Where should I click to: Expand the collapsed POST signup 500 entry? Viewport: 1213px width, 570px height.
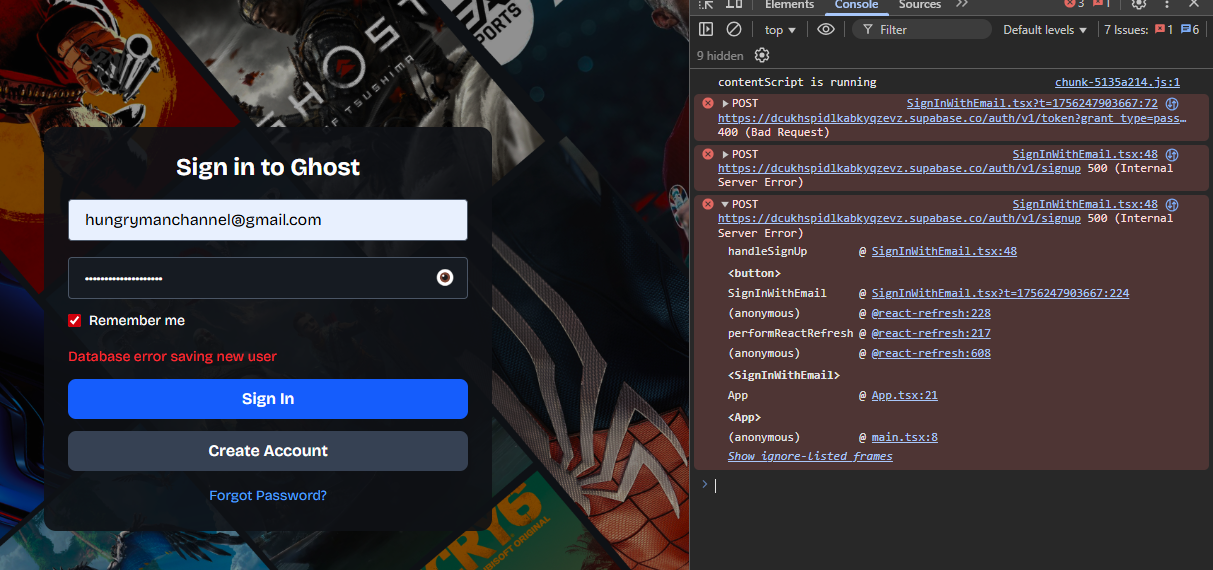click(x=725, y=154)
